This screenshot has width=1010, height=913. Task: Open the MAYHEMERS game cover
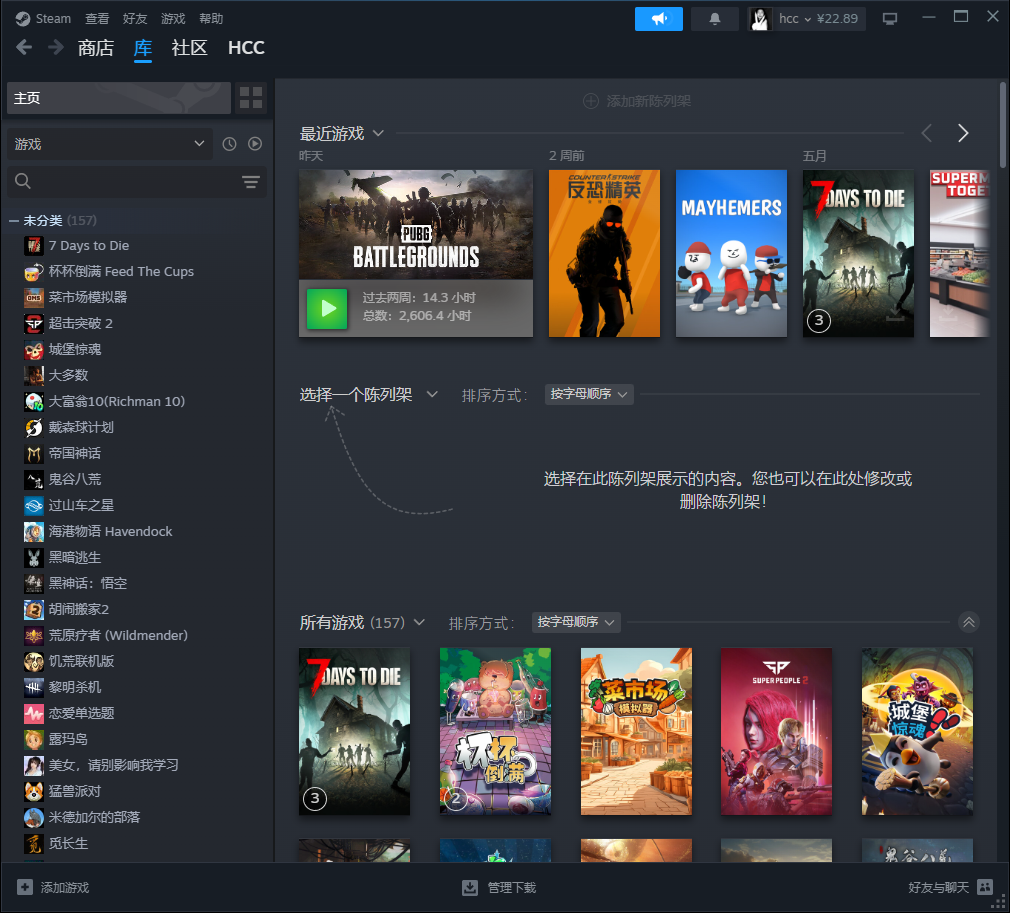pos(731,253)
